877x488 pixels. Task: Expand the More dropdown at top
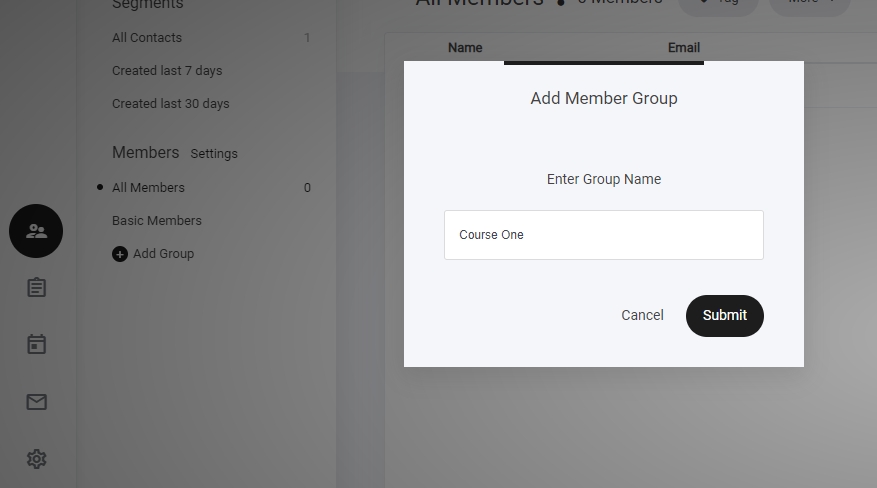(809, 4)
